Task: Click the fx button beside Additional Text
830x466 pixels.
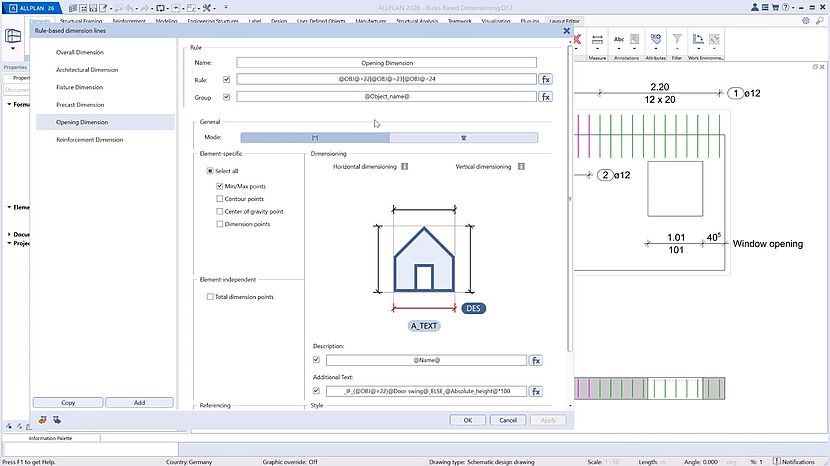Action: [x=535, y=390]
